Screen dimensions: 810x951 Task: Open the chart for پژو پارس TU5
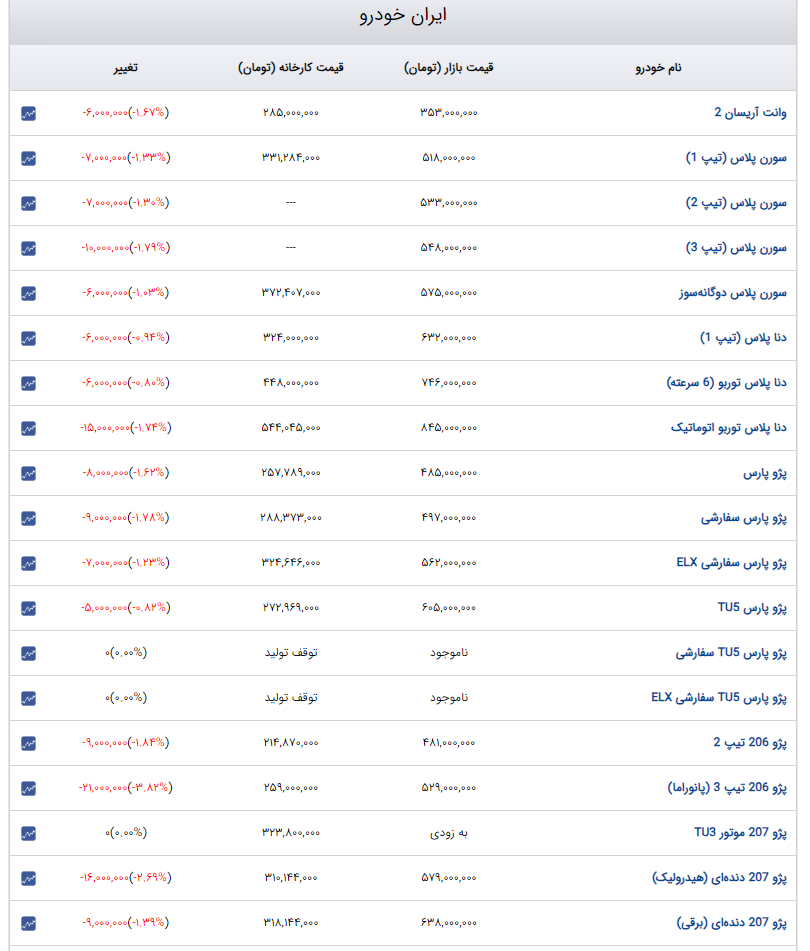tap(29, 607)
